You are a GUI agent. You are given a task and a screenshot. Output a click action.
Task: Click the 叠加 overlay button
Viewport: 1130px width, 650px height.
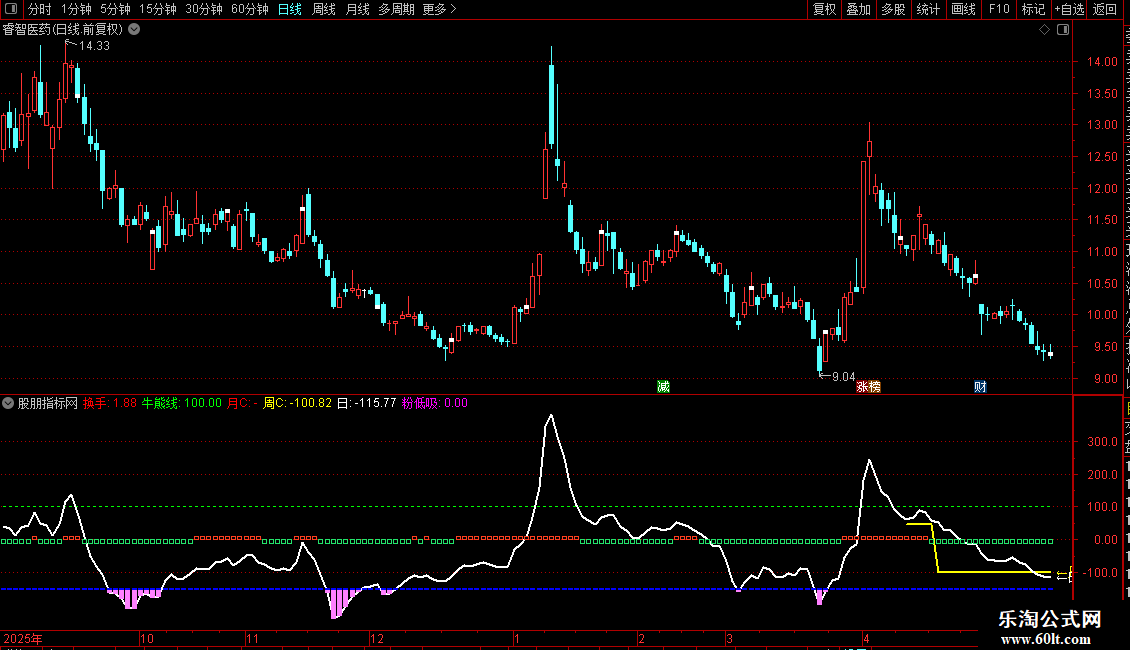(x=858, y=9)
